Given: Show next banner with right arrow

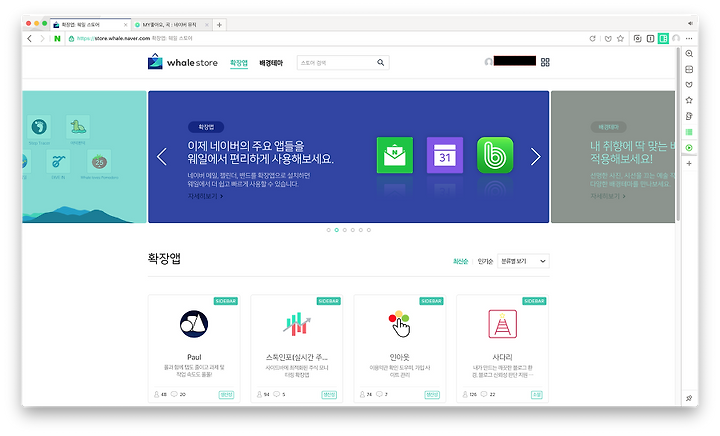Looking at the screenshot, I should [x=536, y=157].
